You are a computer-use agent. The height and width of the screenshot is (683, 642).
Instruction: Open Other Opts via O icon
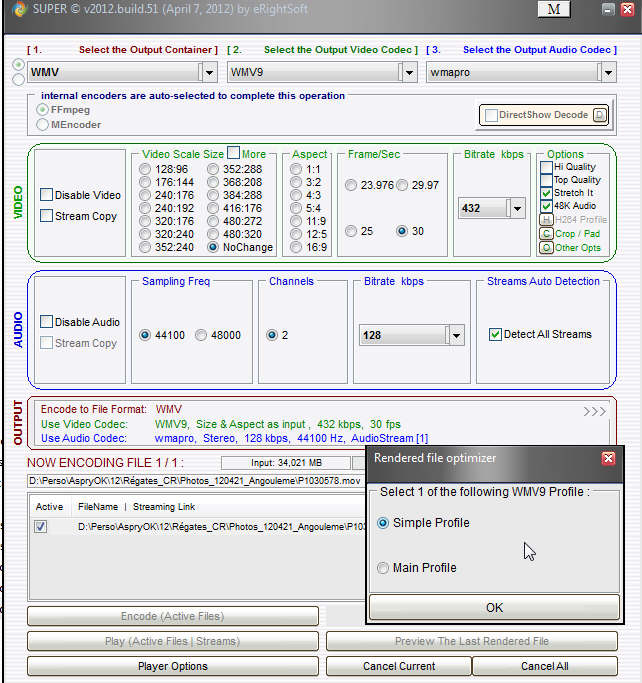(x=546, y=247)
